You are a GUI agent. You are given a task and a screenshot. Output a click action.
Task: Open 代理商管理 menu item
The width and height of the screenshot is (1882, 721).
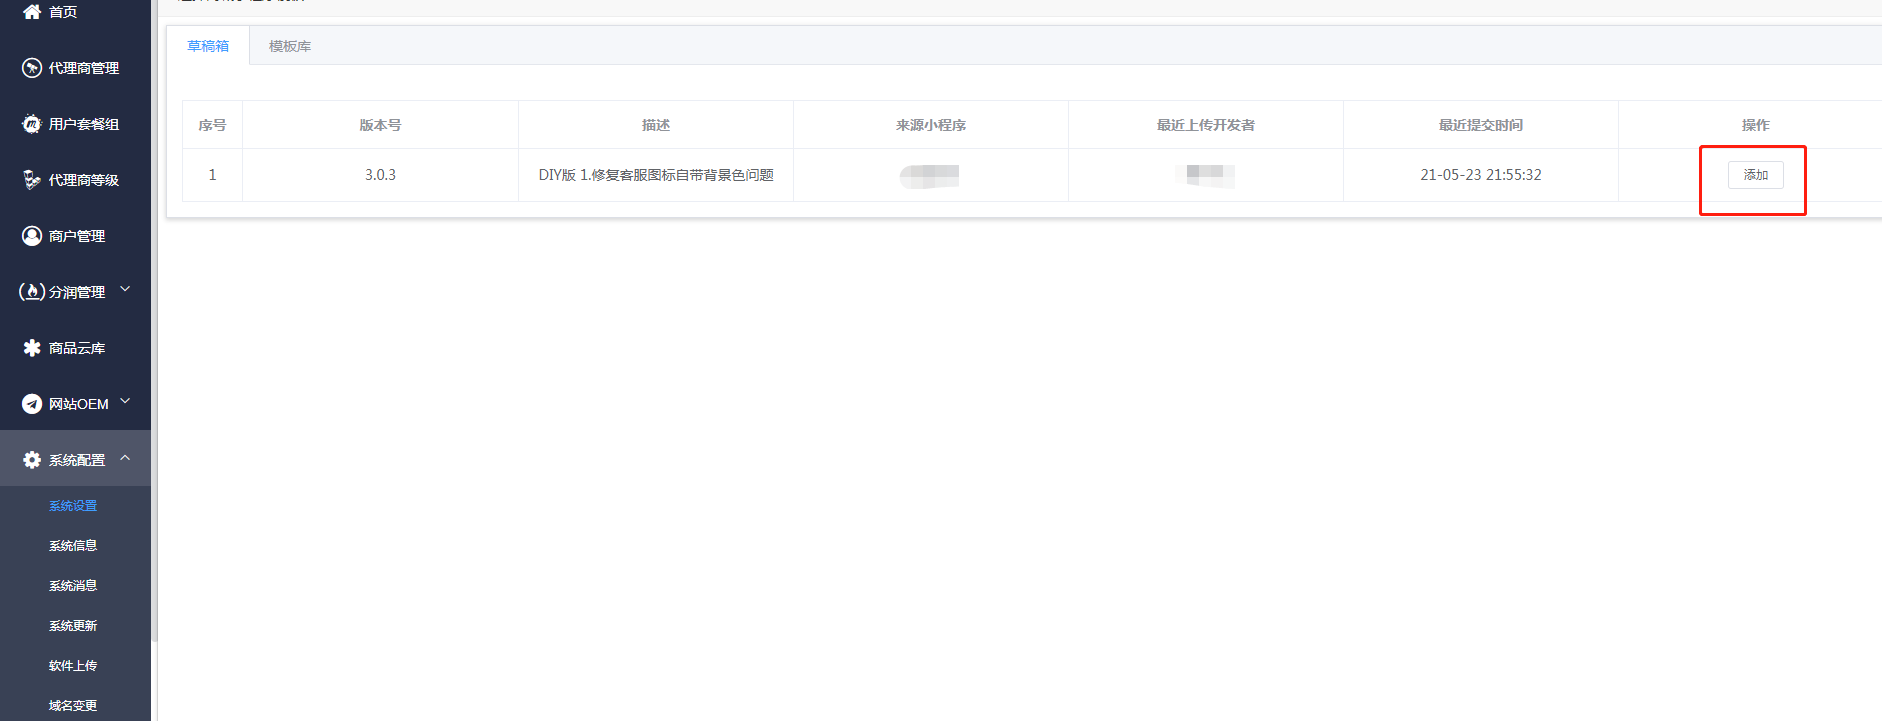pyautogui.click(x=75, y=68)
